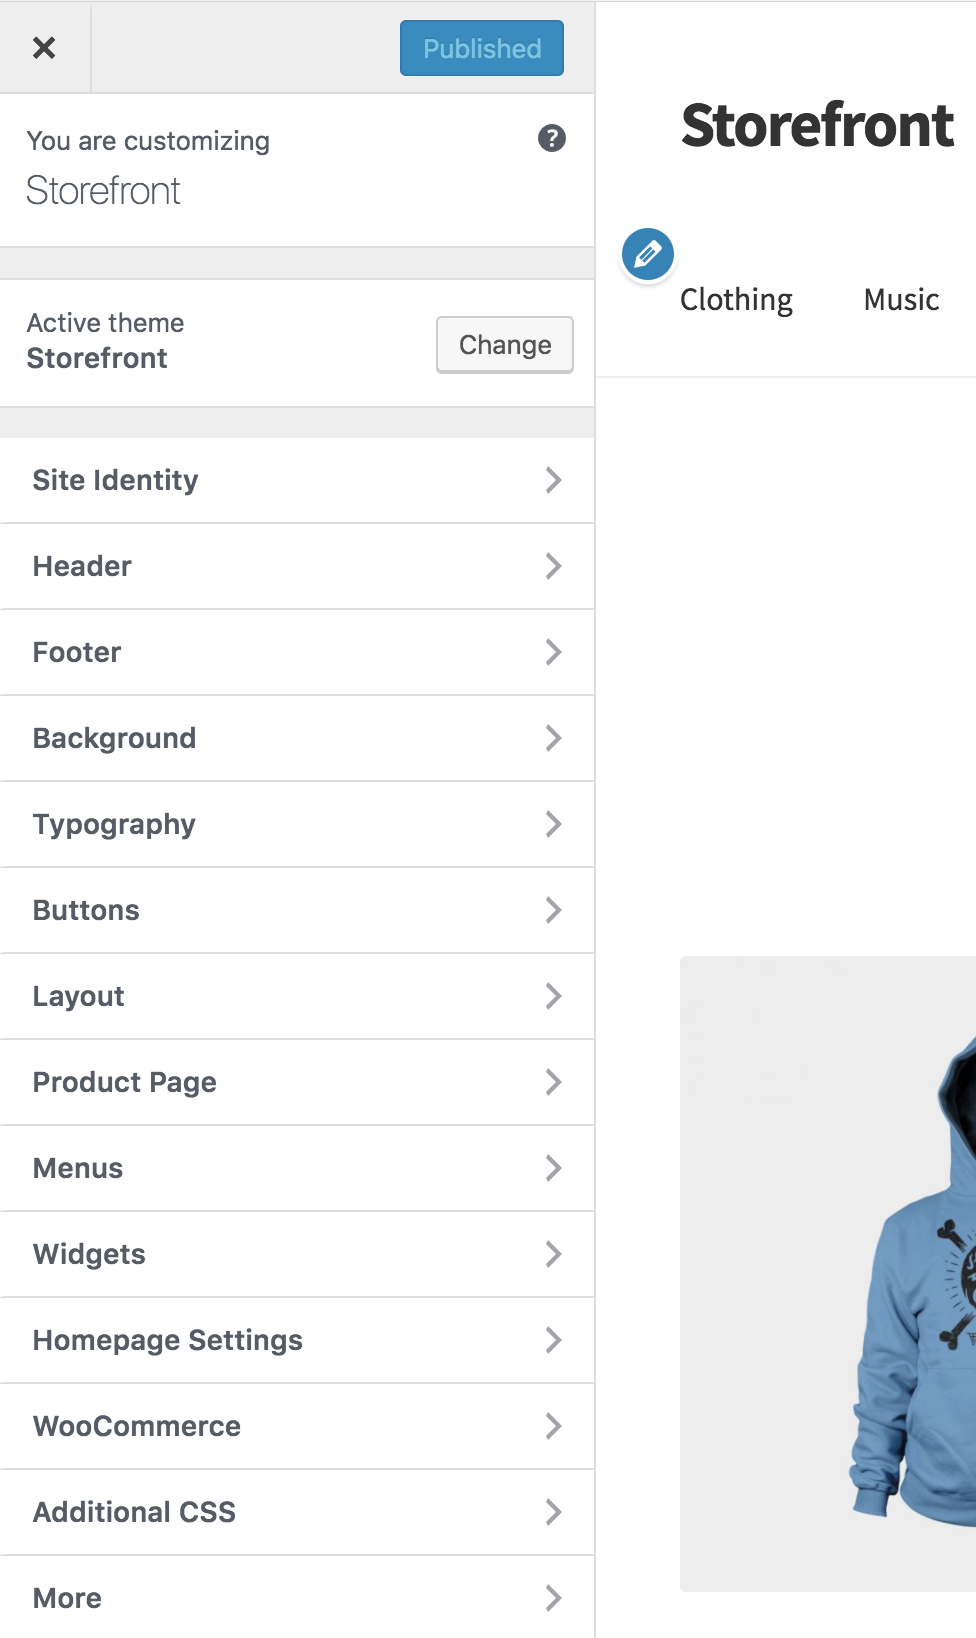Viewport: 976px width, 1638px height.
Task: Change the active Storefront theme
Action: [504, 344]
